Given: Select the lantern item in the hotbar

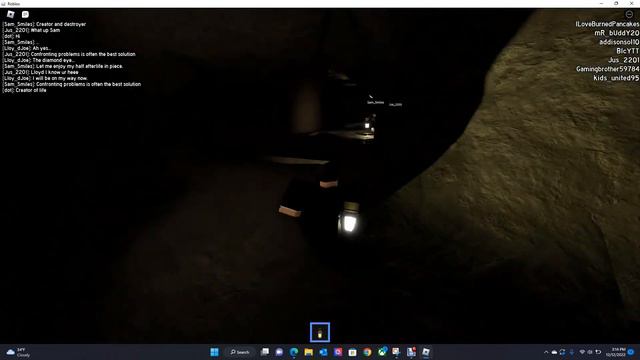Looking at the screenshot, I should click(x=320, y=332).
